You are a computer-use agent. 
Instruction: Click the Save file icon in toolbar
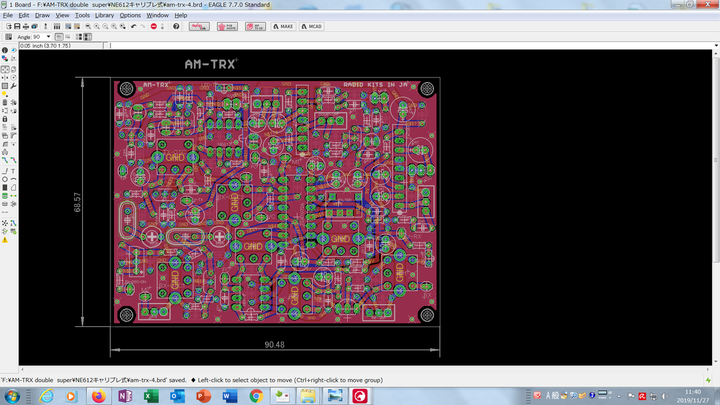pyautogui.click(x=16, y=26)
